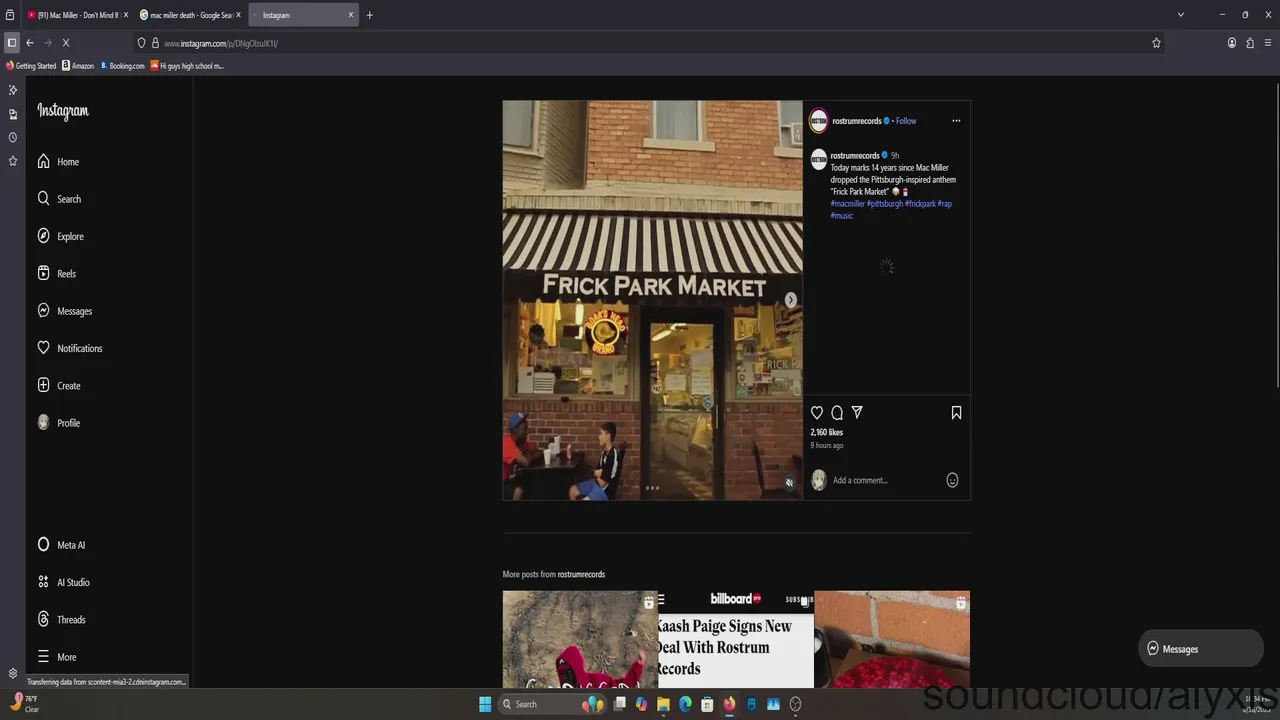This screenshot has width=1280, height=720.
Task: Click the #frickpark hashtag
Action: click(920, 204)
